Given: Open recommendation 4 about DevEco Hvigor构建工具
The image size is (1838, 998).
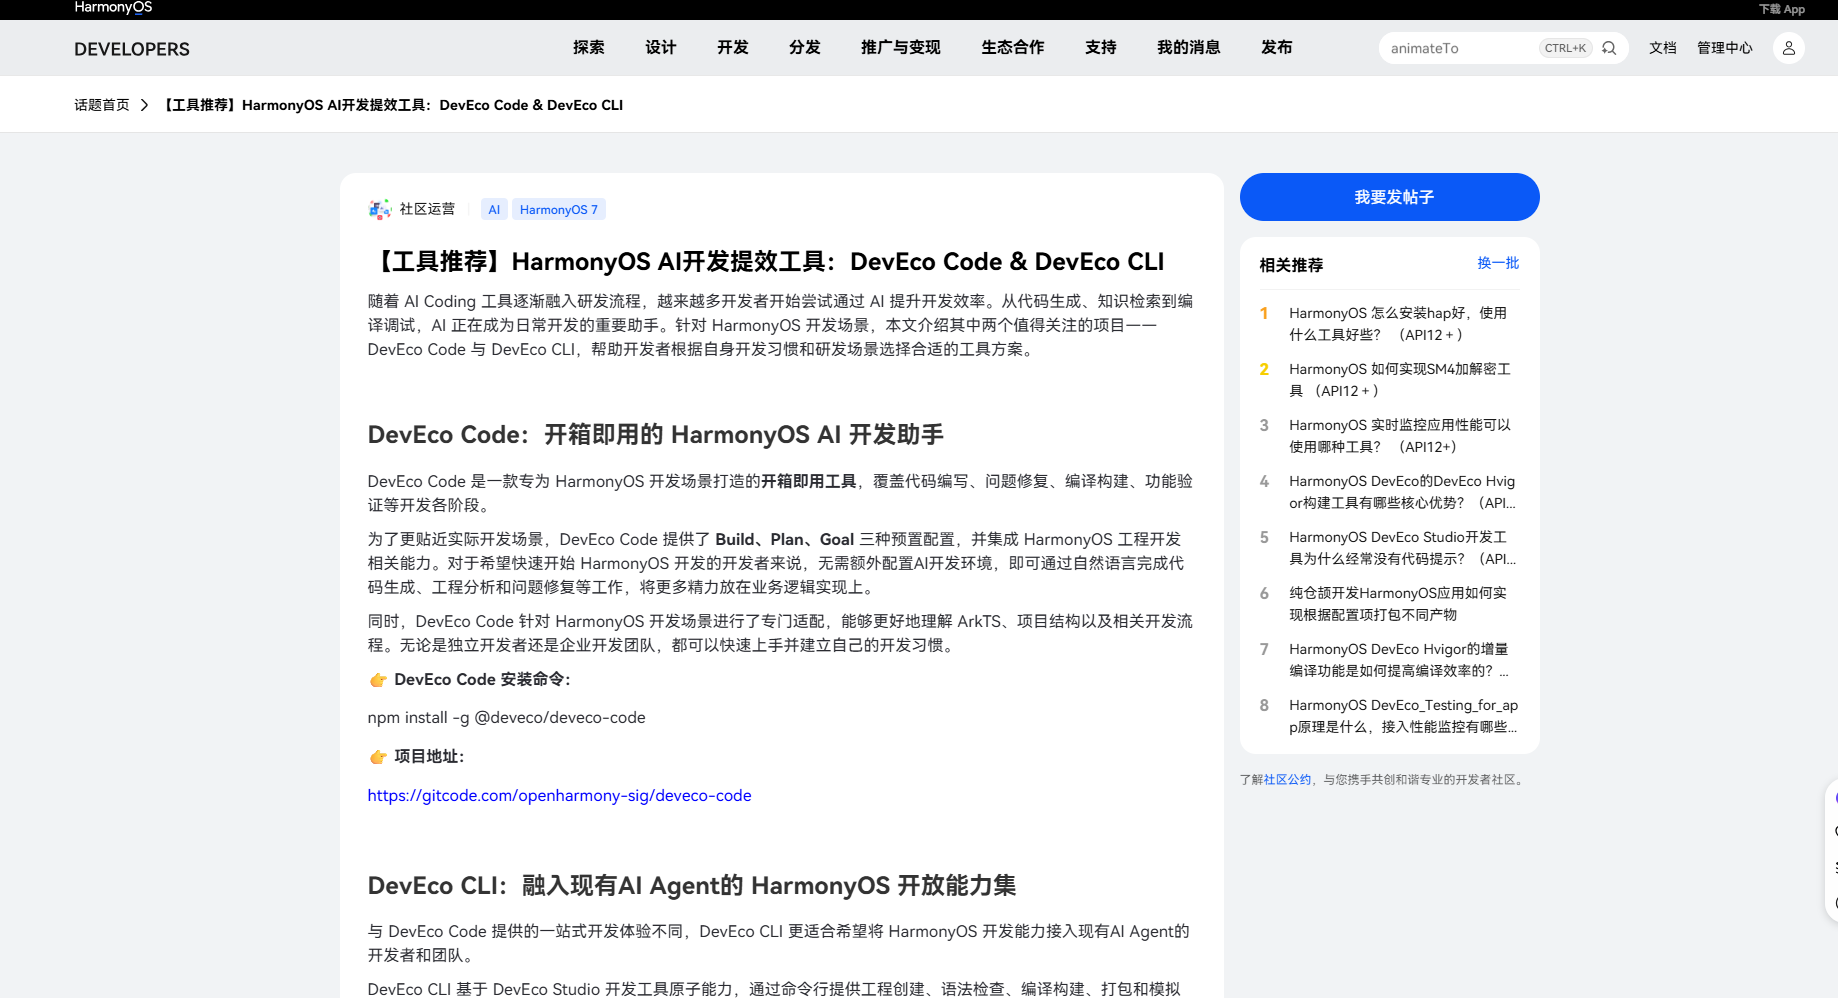Looking at the screenshot, I should [x=1402, y=492].
